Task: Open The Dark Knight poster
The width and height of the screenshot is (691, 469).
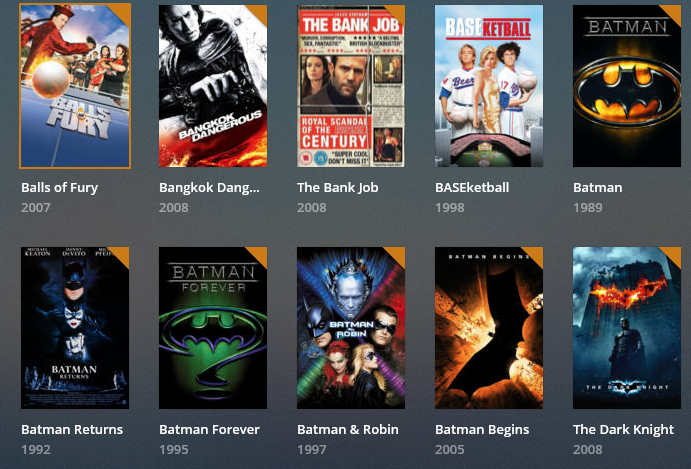Action: point(627,328)
